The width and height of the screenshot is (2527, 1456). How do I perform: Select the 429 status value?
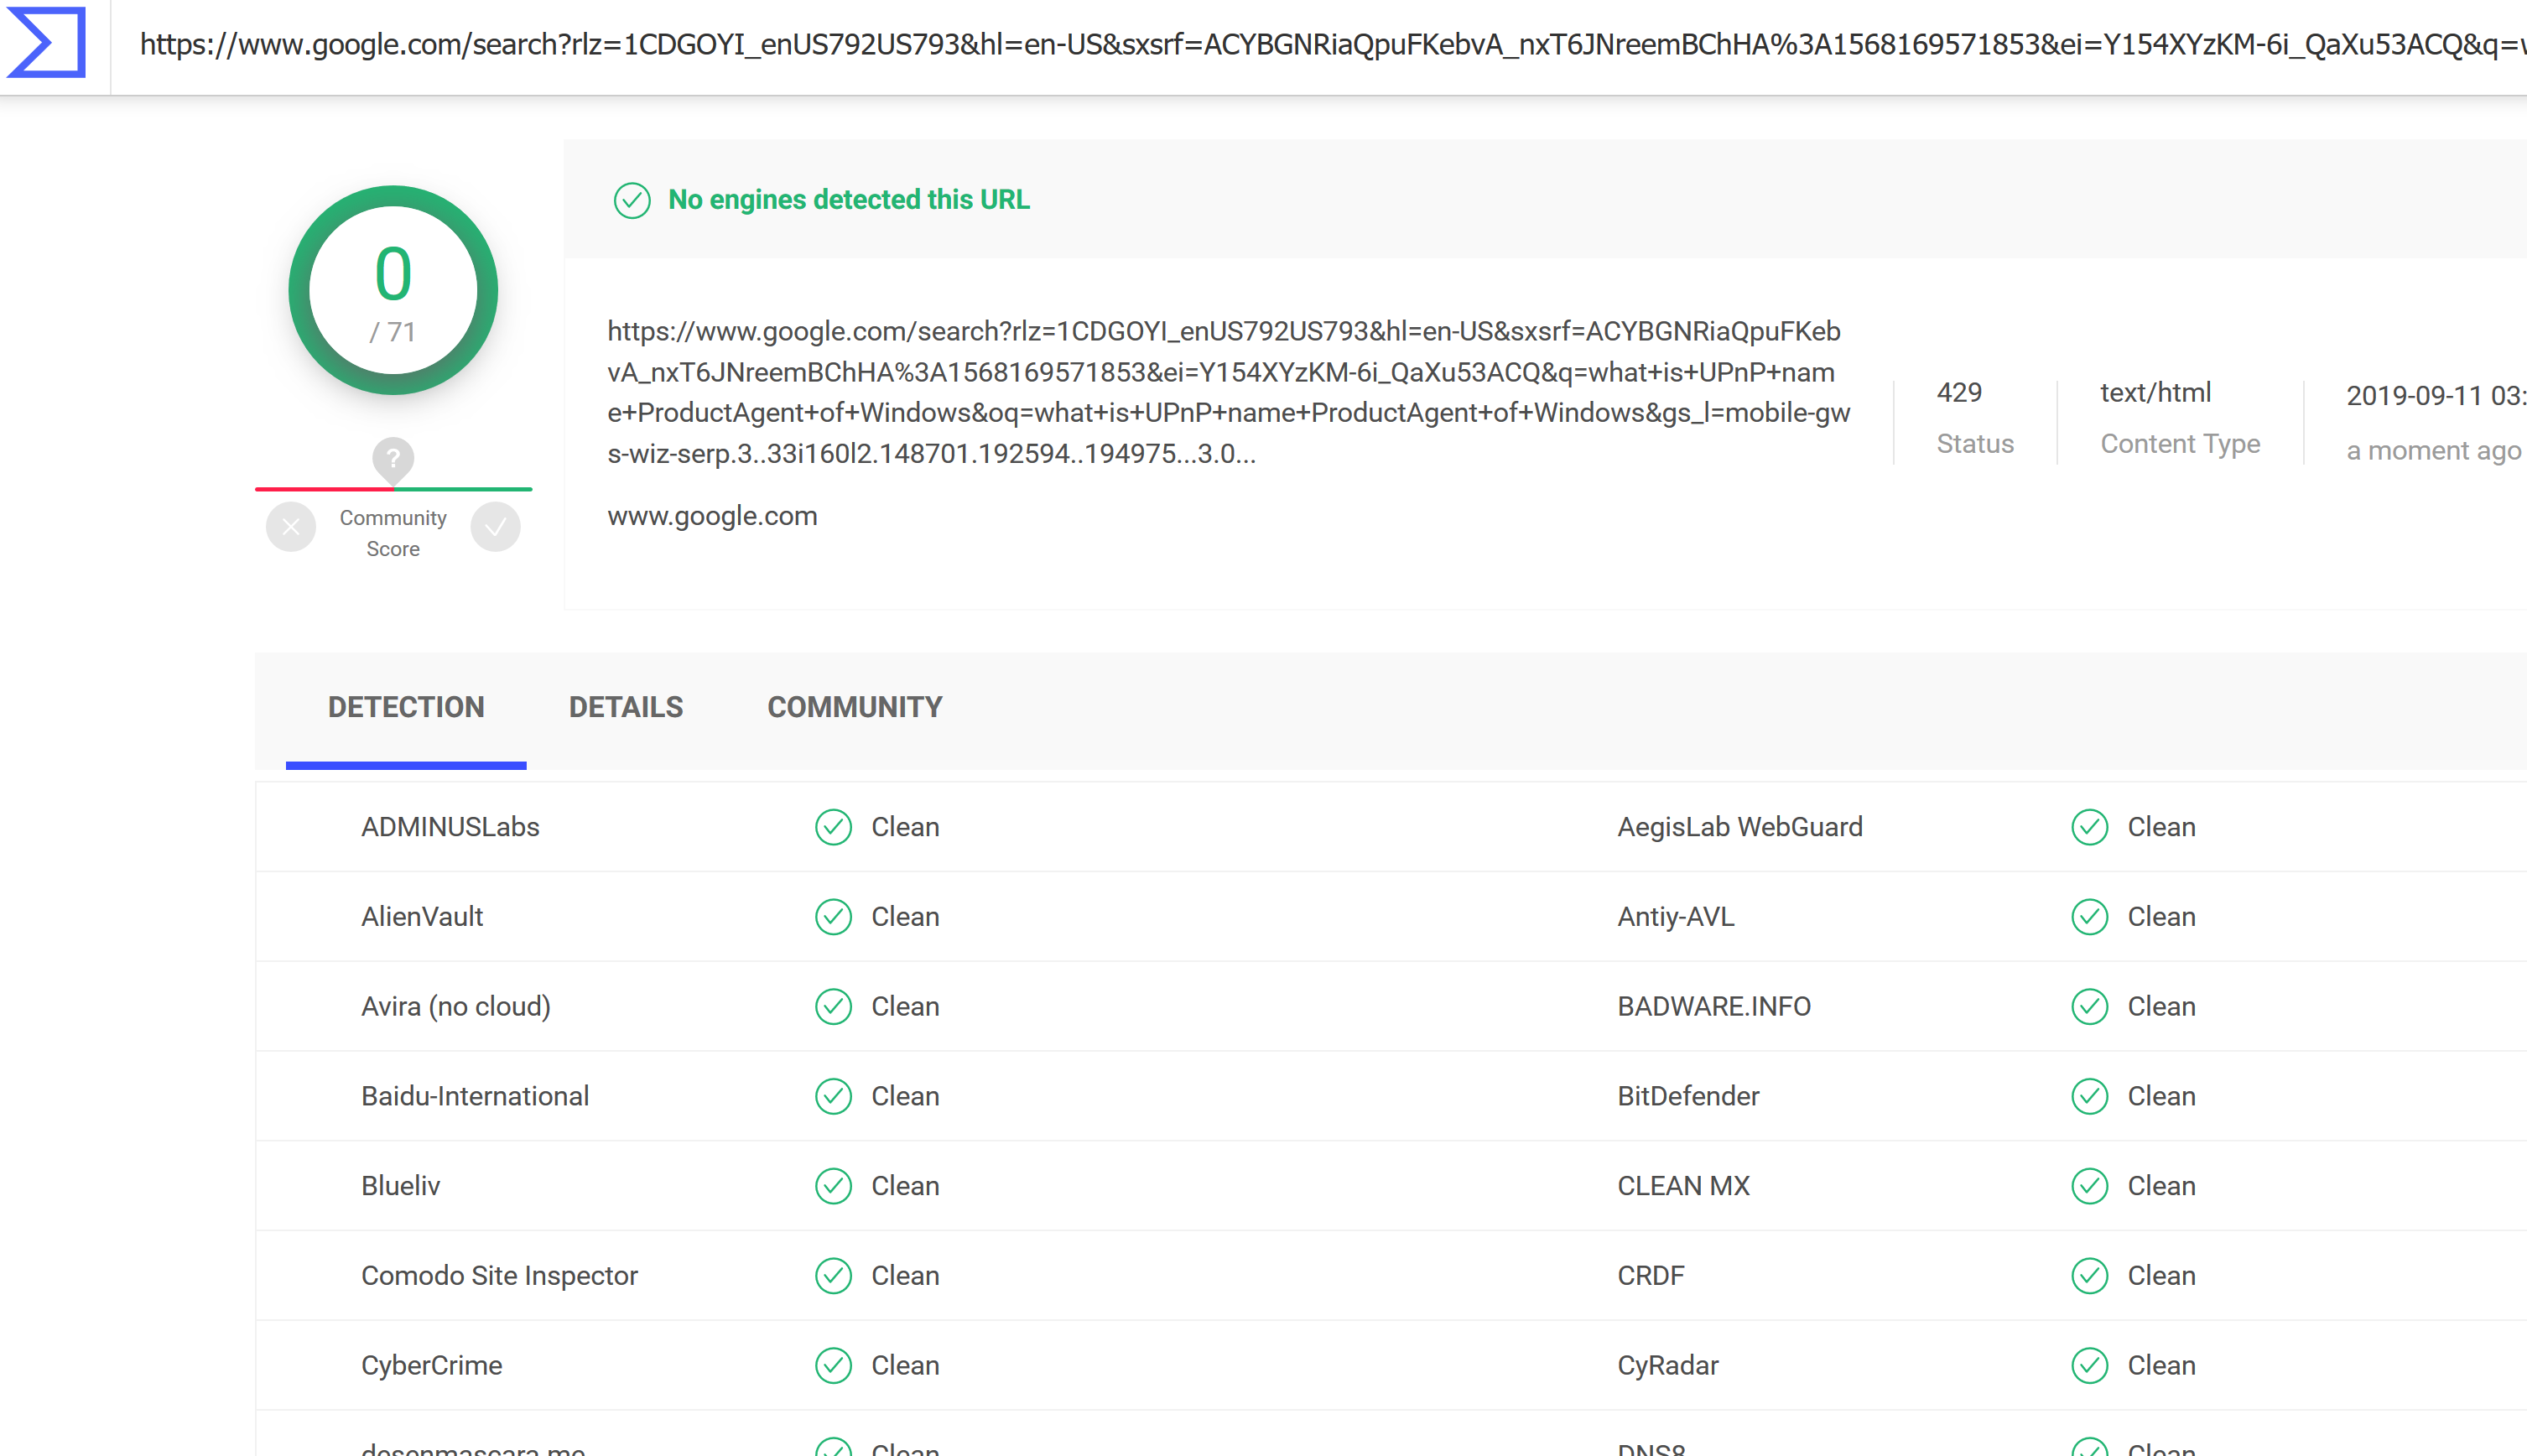1959,392
